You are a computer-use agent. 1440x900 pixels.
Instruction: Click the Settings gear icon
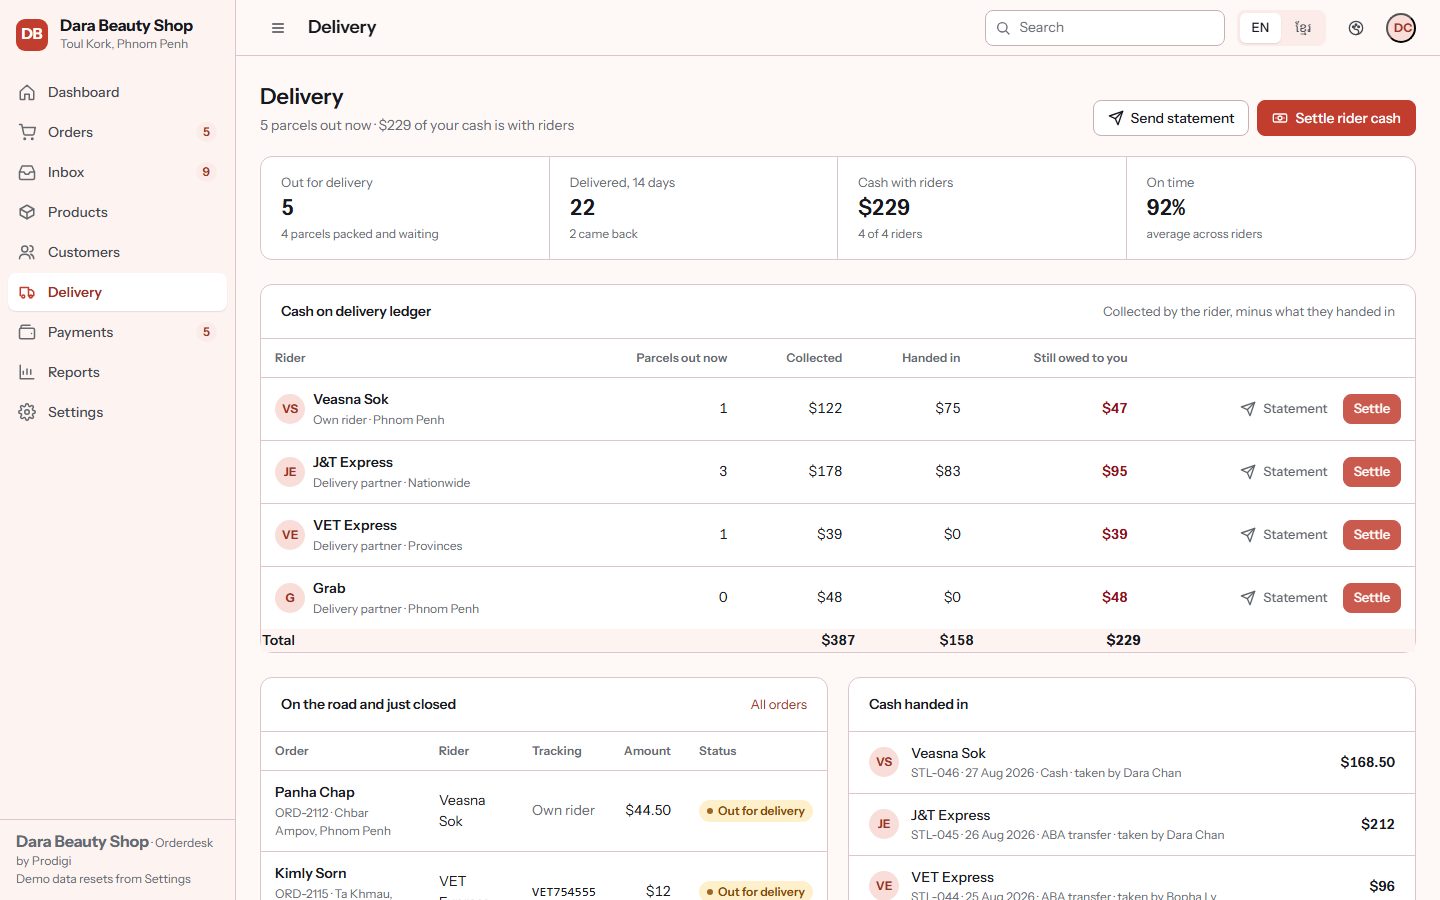point(27,412)
